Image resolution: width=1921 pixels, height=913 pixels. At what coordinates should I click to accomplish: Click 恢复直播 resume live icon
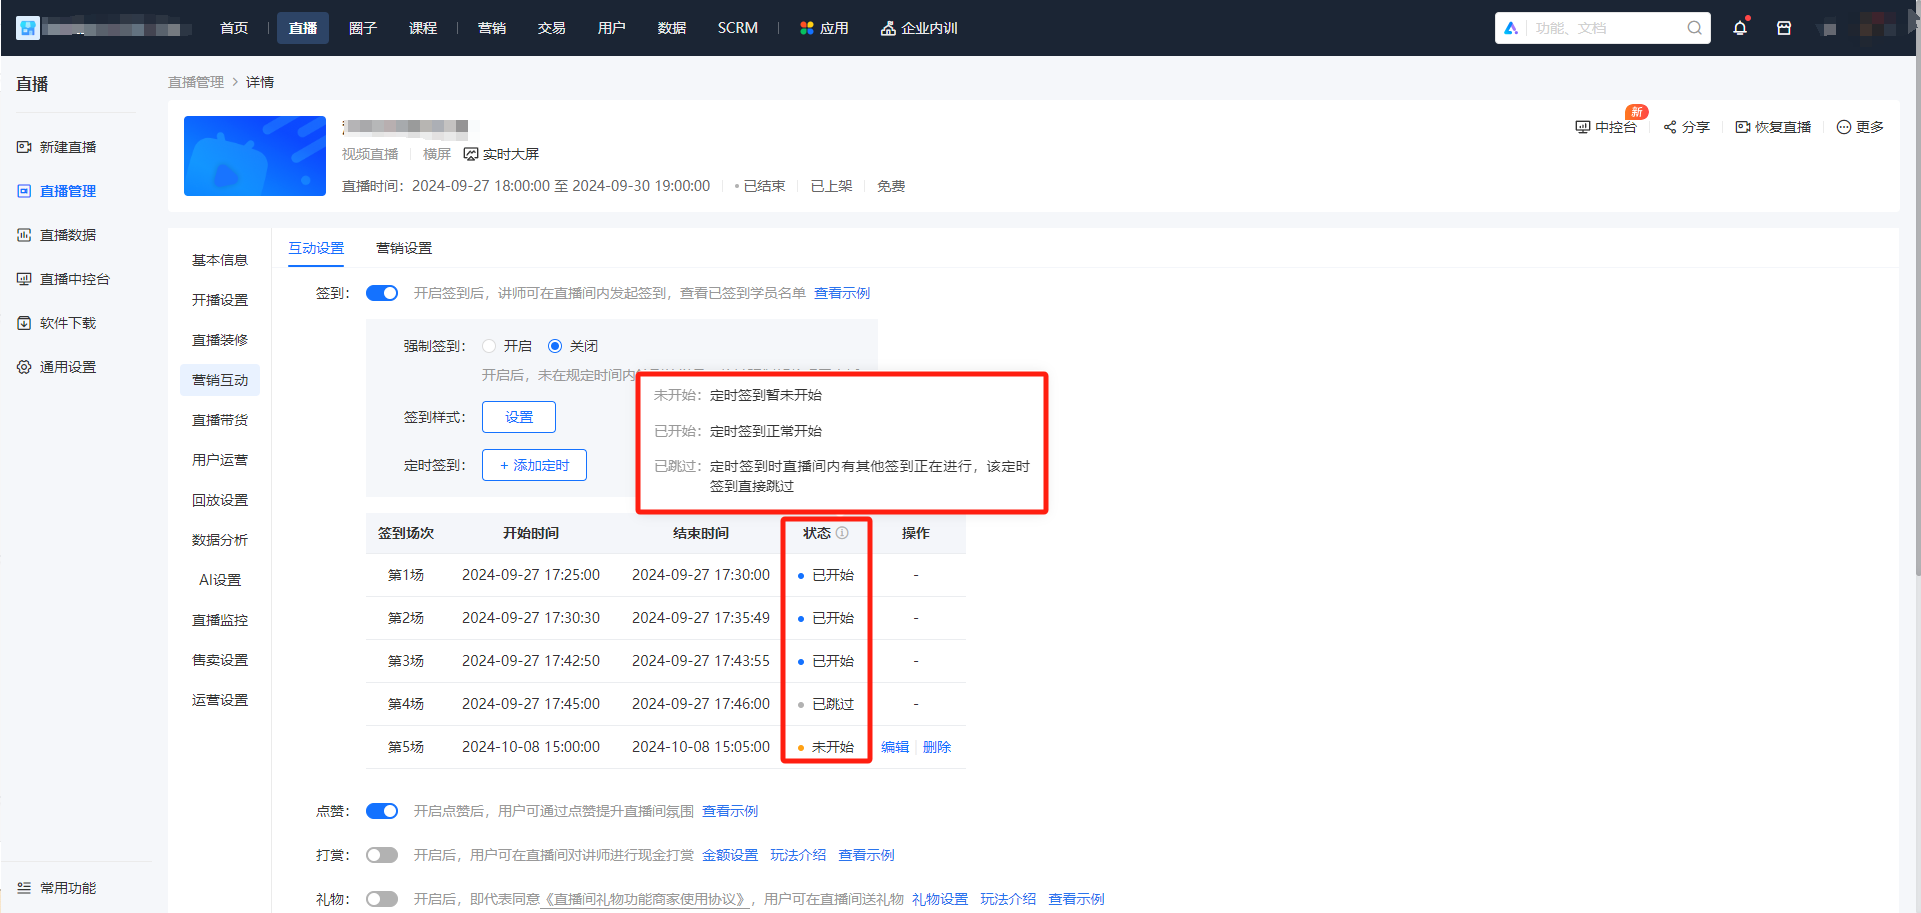coord(1743,127)
